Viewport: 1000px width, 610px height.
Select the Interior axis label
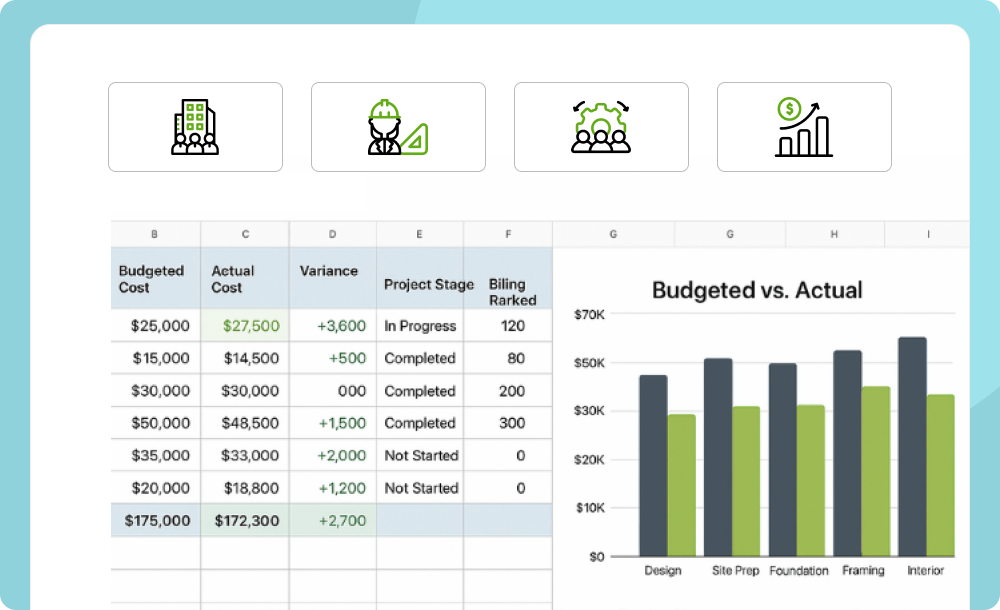[925, 570]
